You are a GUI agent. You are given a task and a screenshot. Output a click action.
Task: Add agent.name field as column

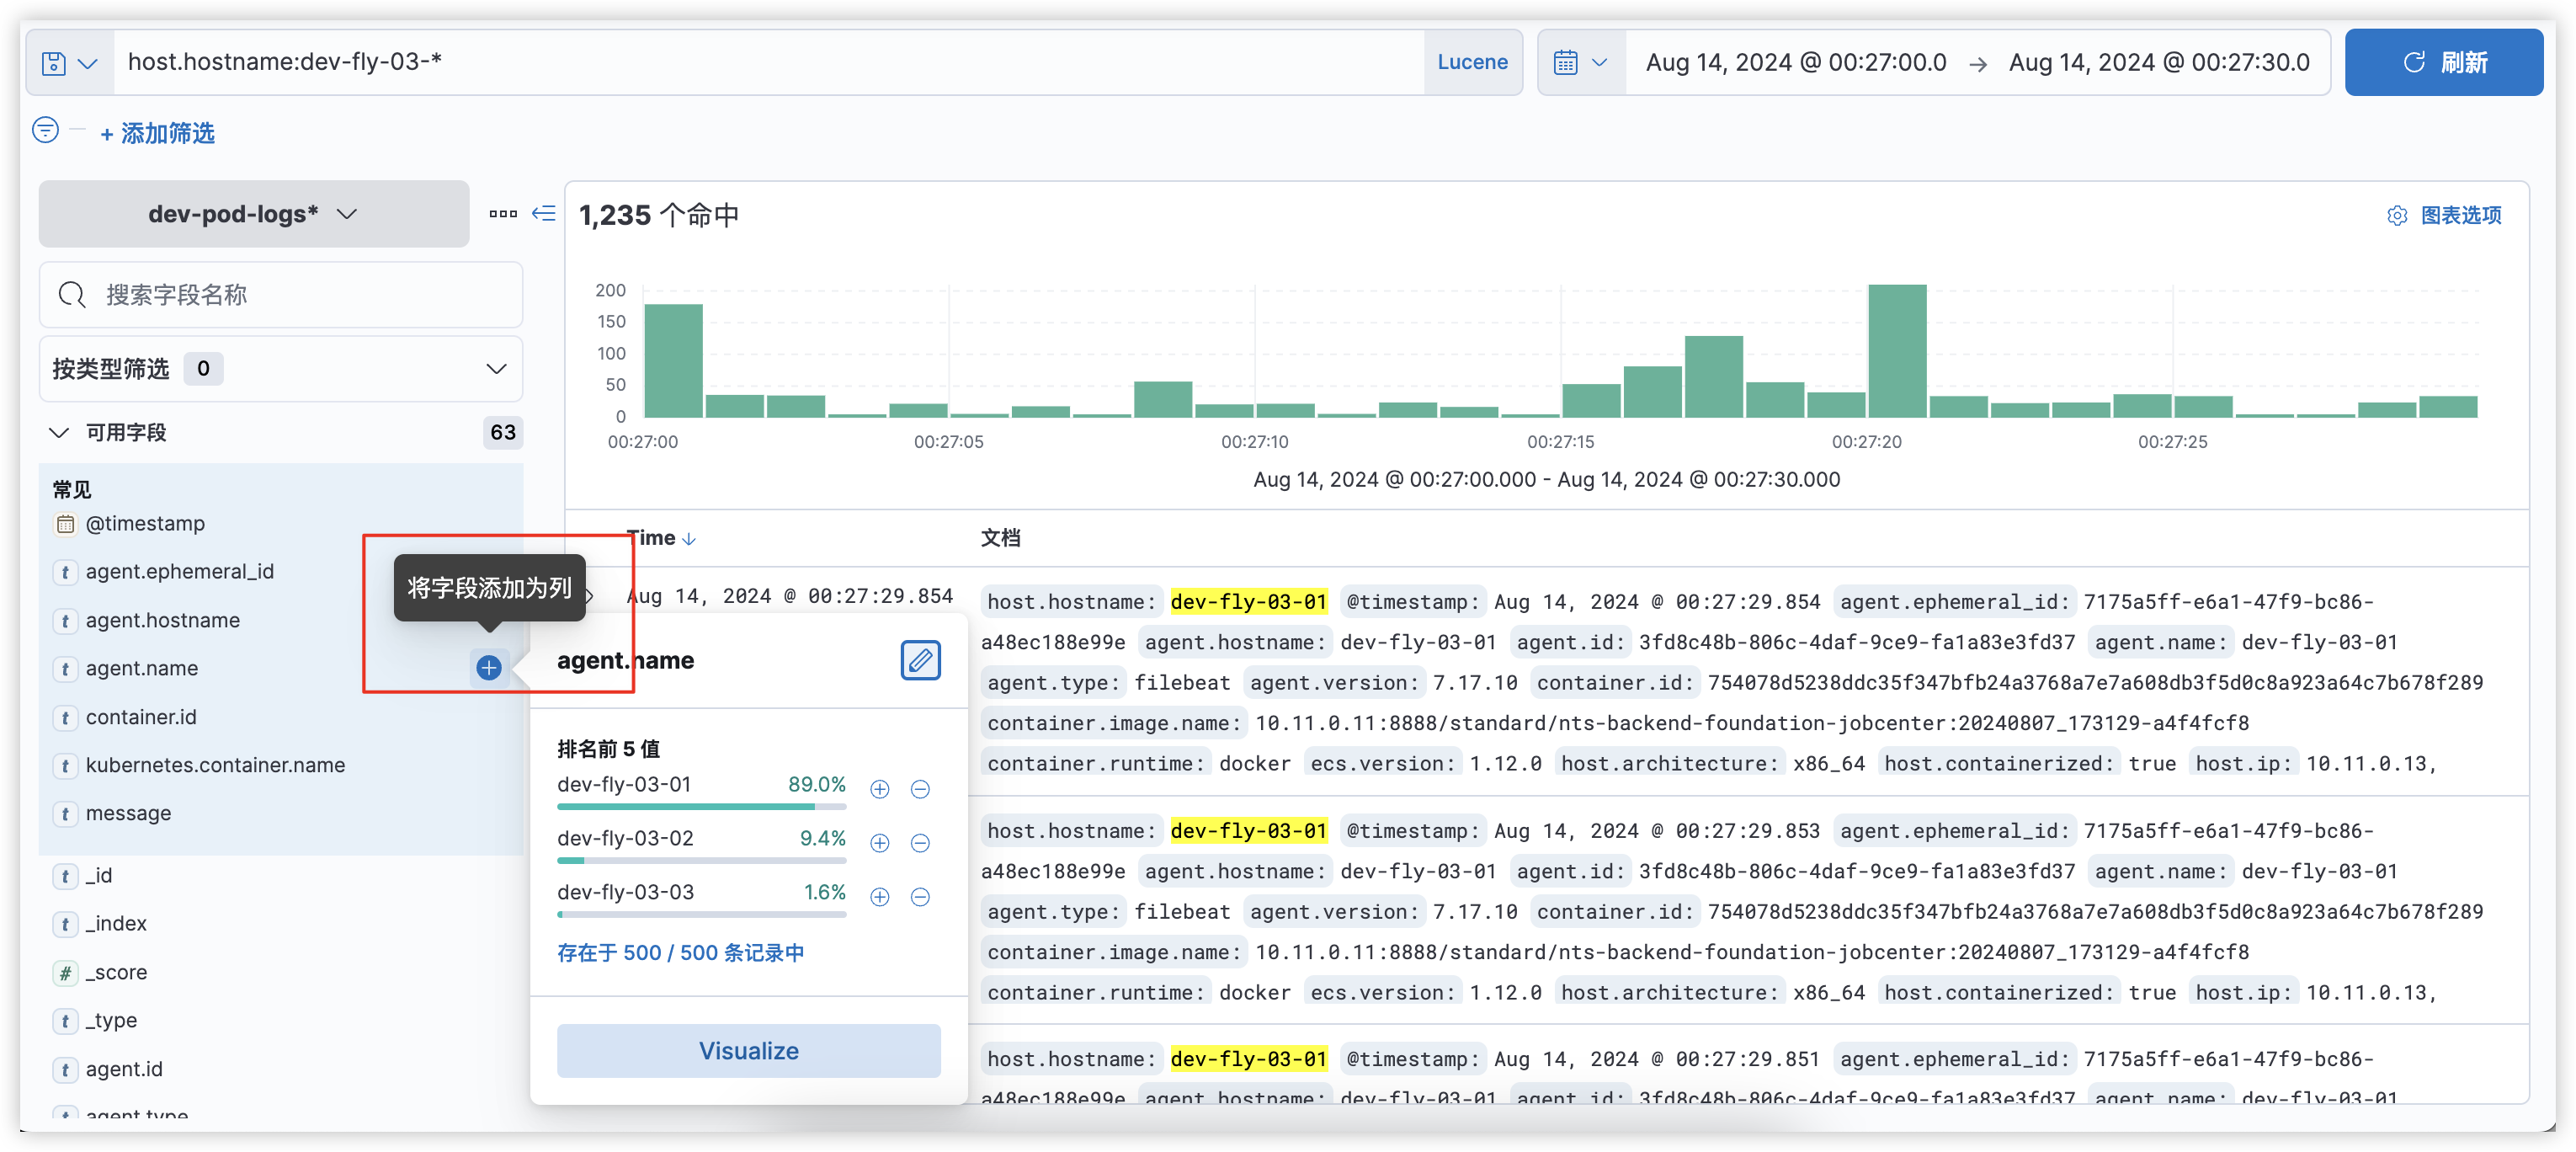(489, 668)
